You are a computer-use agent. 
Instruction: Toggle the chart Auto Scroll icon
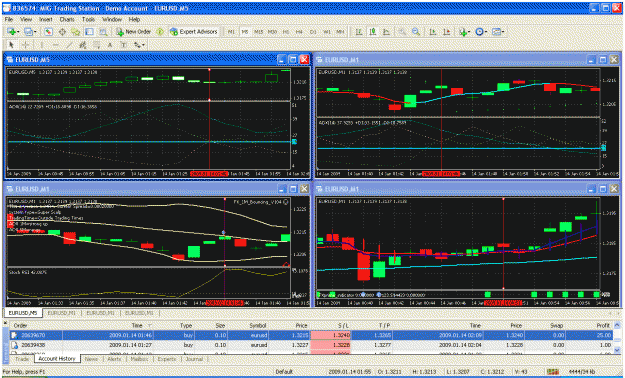pos(432,32)
